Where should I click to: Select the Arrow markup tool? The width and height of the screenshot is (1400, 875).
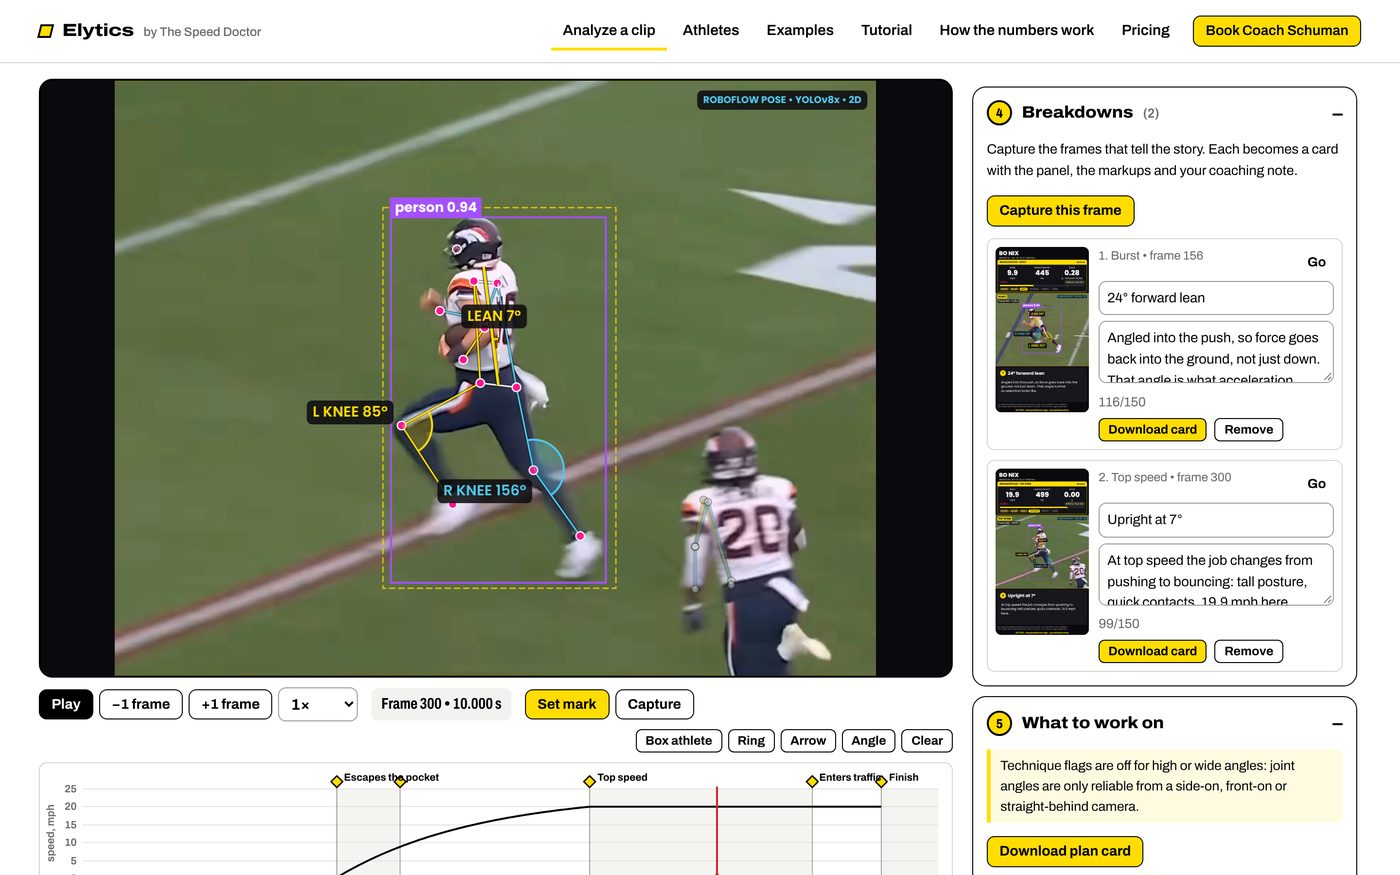pyautogui.click(x=808, y=741)
